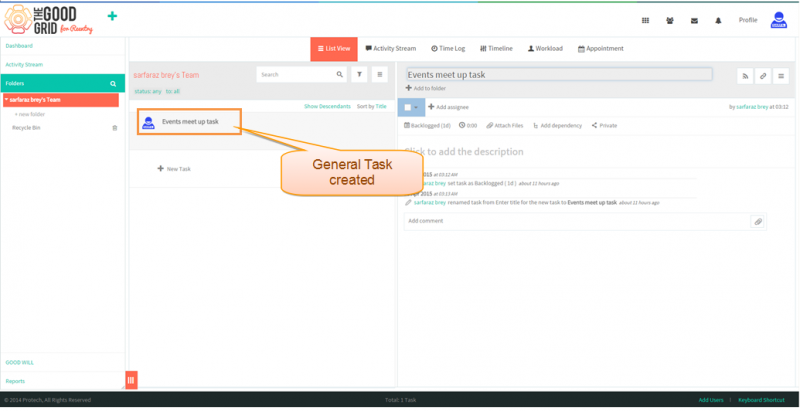Select the Folders sidebar header

(x=62, y=83)
